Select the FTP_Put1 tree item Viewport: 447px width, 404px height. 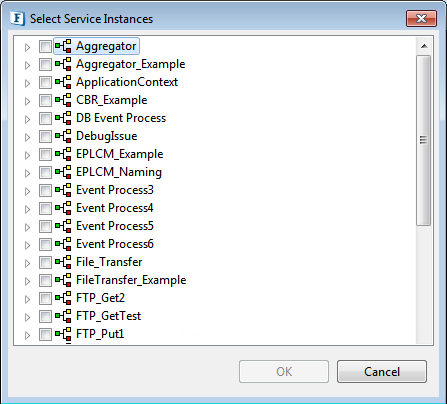click(x=100, y=334)
